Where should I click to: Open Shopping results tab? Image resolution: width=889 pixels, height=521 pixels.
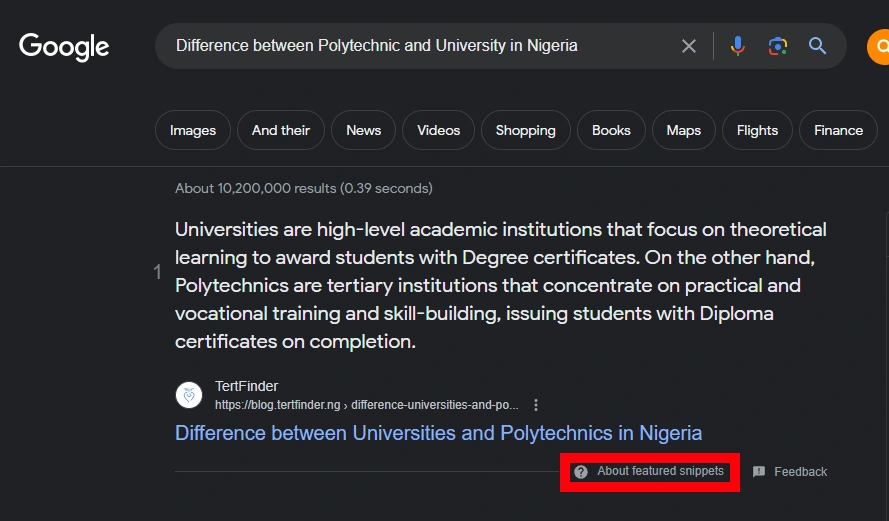[x=526, y=130]
